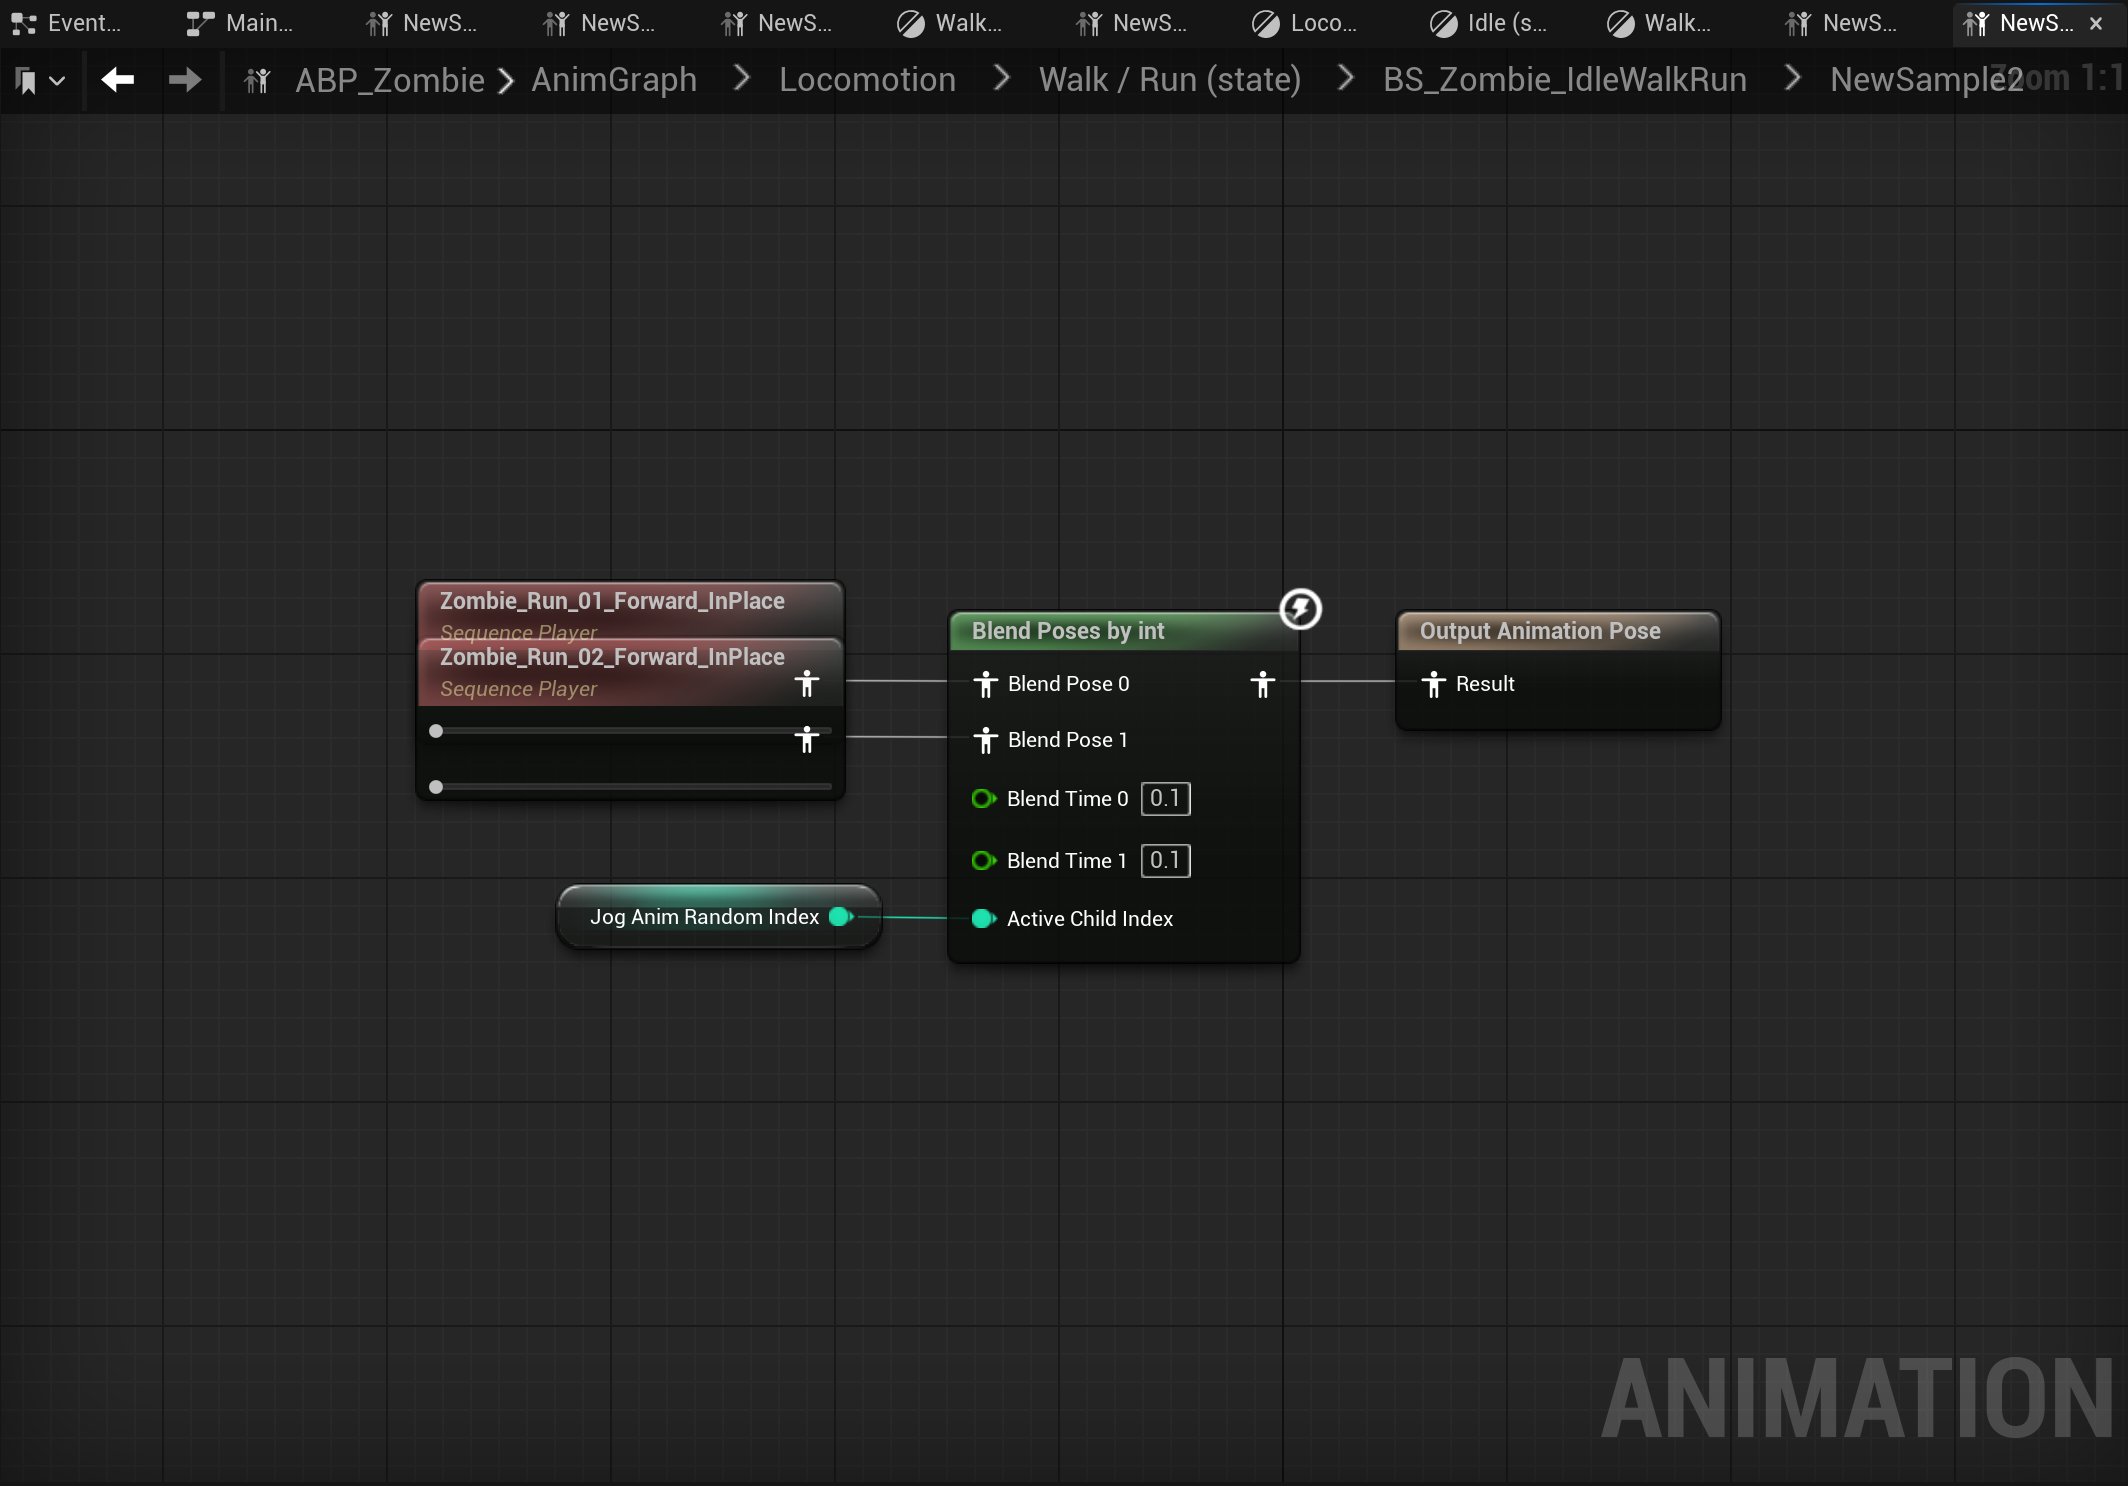The height and width of the screenshot is (1486, 2128).
Task: Click the Blend Pose 0 input pin
Action: coord(986,684)
